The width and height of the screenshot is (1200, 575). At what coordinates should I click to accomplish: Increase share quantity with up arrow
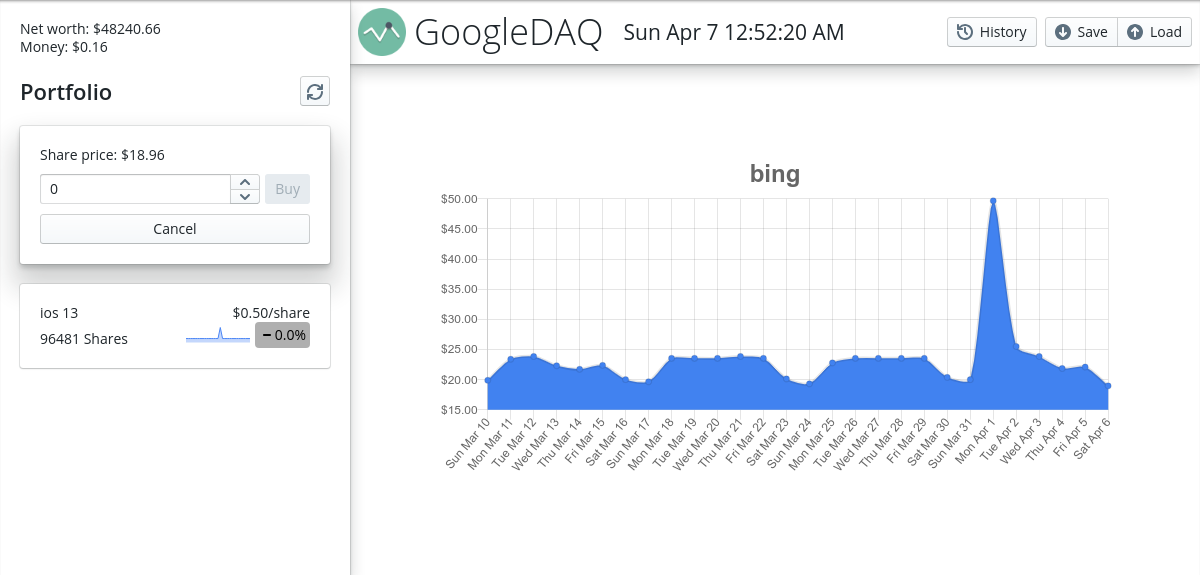pyautogui.click(x=245, y=182)
